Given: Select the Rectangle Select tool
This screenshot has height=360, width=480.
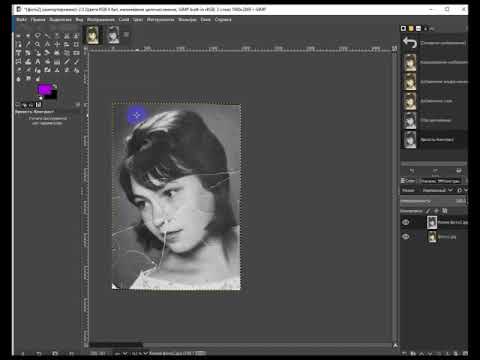Looking at the screenshot, I should (x=18, y=36).
